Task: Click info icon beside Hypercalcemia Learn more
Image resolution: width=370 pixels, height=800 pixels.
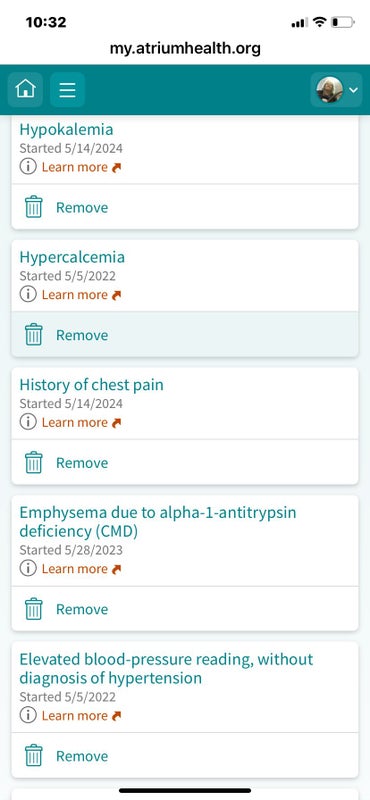Action: (28, 294)
